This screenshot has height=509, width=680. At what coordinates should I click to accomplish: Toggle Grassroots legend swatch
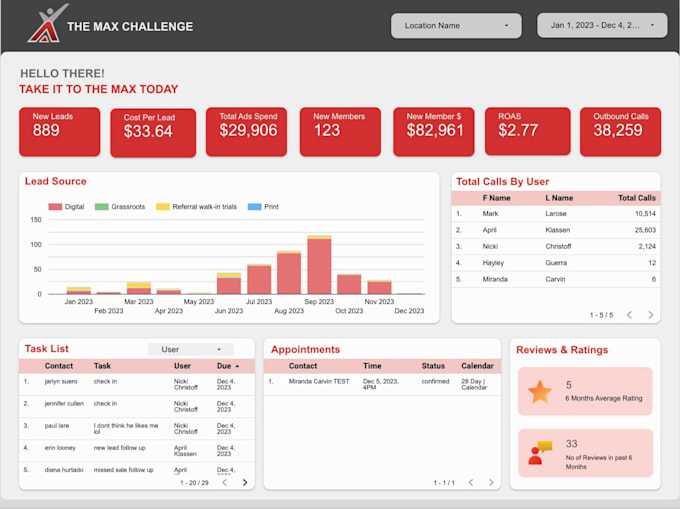pyautogui.click(x=101, y=207)
